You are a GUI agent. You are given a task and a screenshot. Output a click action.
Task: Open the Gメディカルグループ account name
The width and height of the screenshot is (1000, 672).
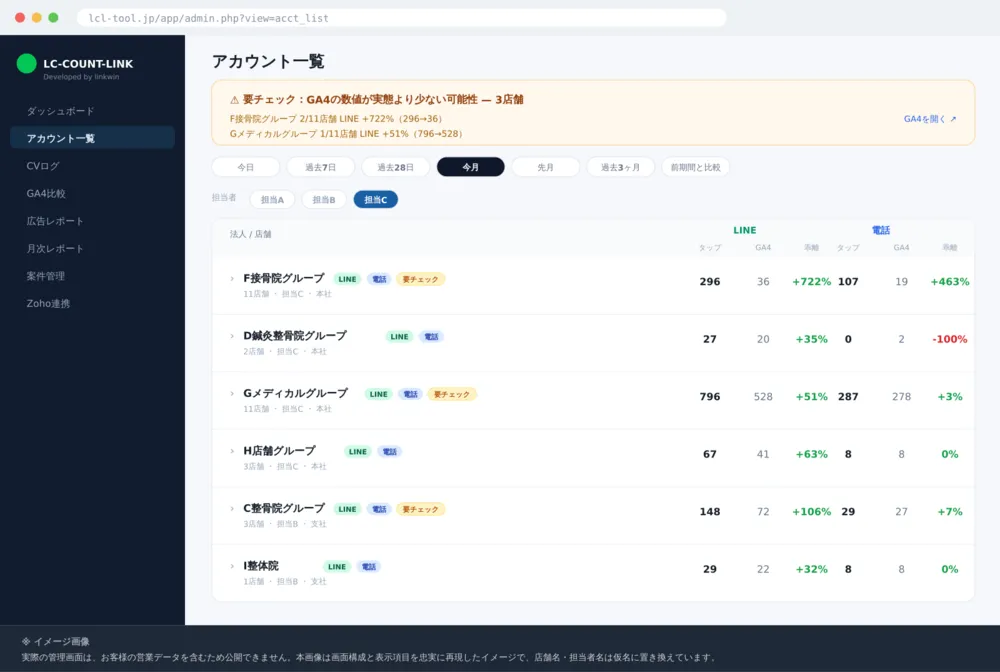295,393
